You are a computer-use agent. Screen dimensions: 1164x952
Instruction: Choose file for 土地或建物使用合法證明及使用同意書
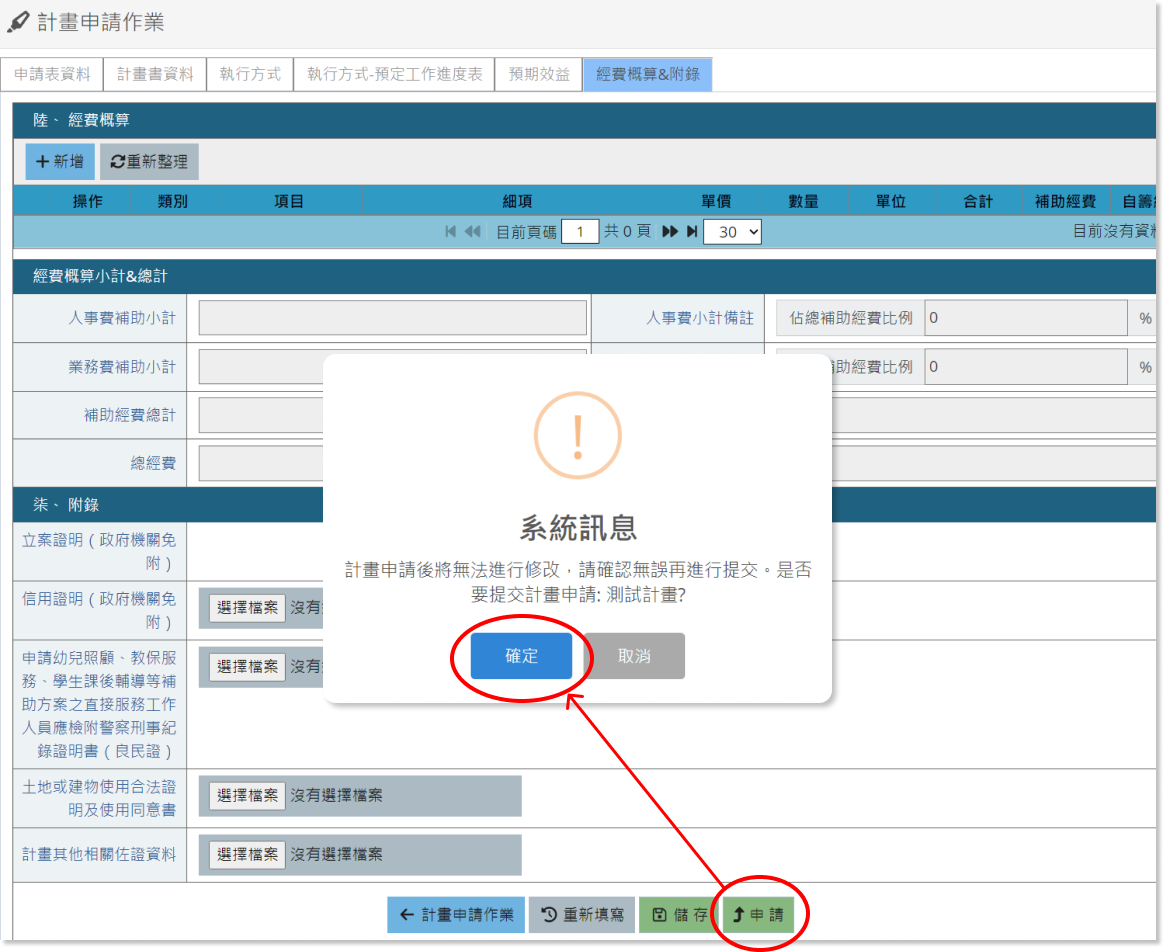point(247,796)
